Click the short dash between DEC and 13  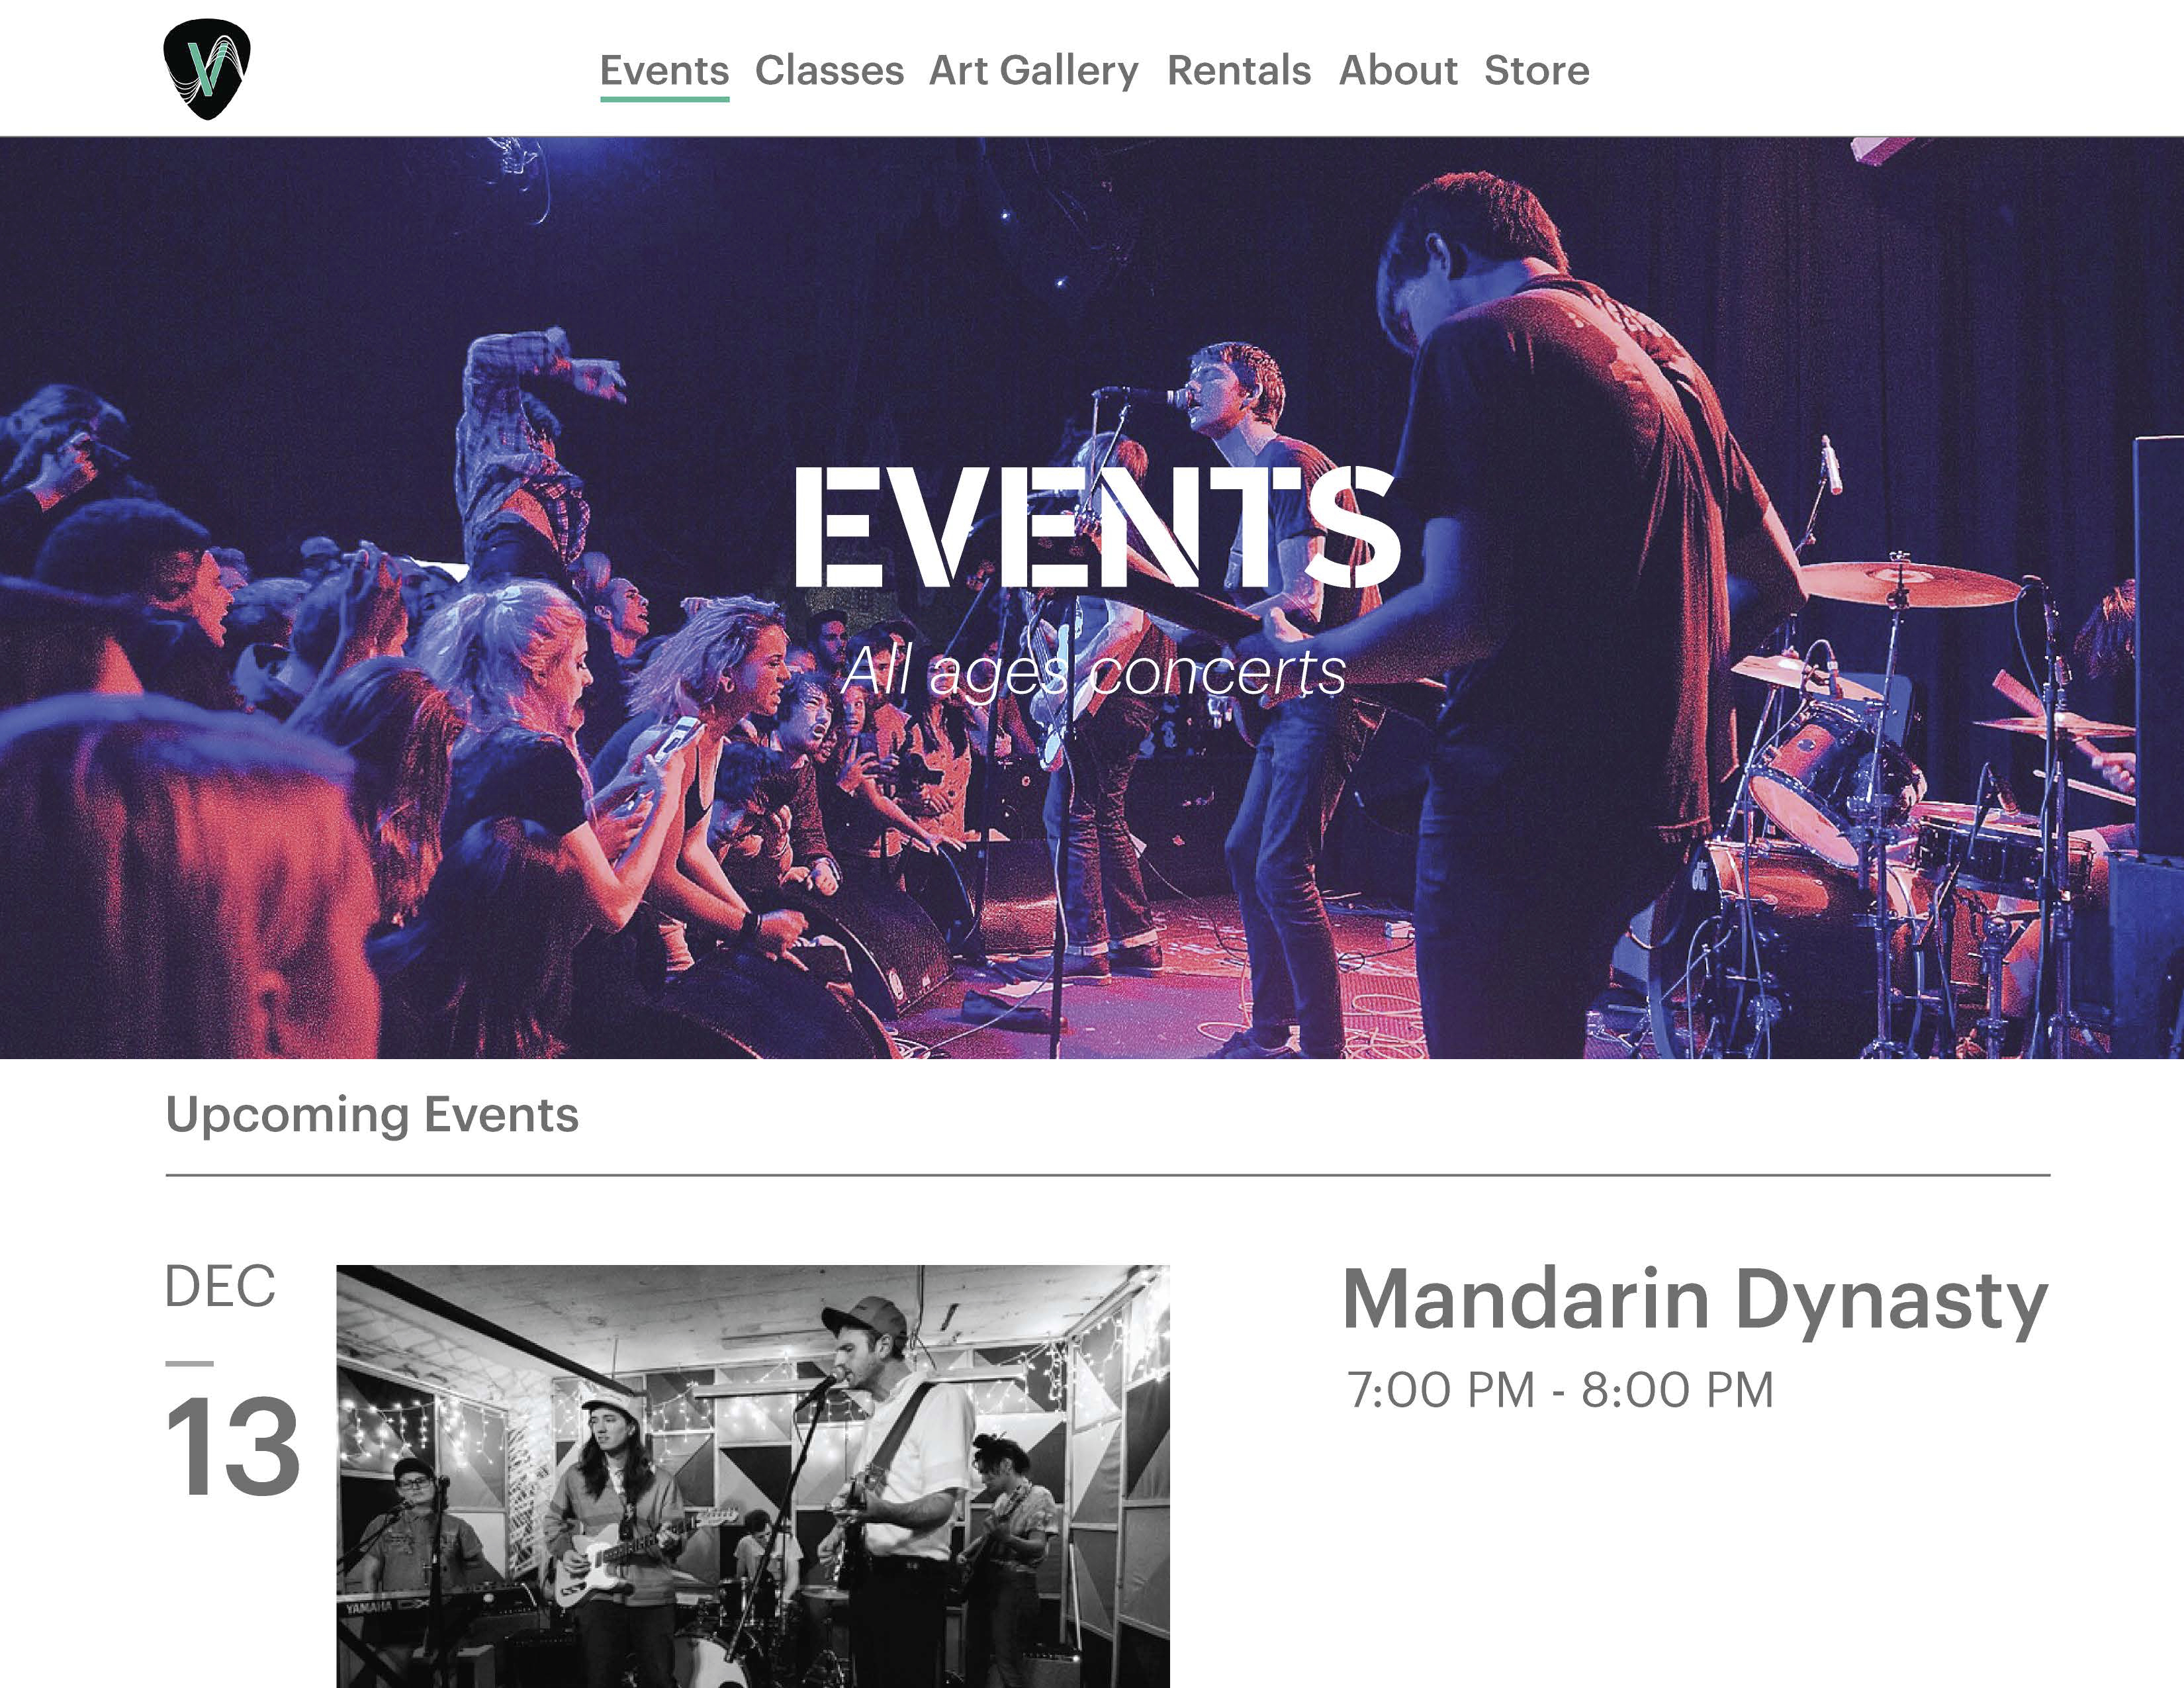[x=189, y=1363]
